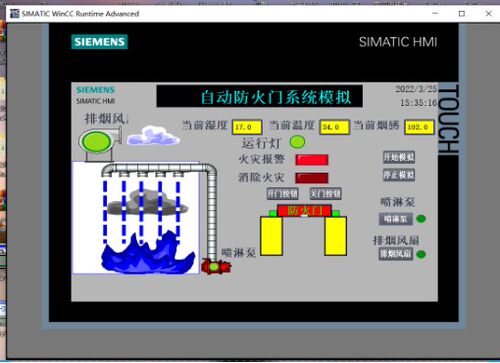Viewport: 500px width, 363px height.
Task: Click the blue flame graphic
Action: click(148, 253)
